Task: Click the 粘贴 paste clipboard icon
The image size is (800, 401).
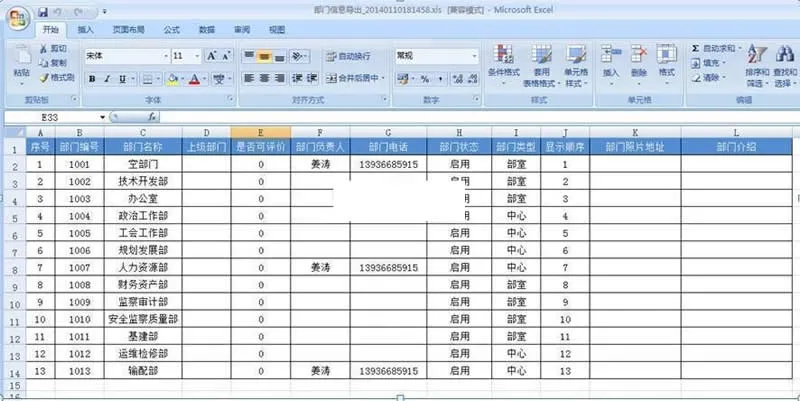Action: point(21,56)
